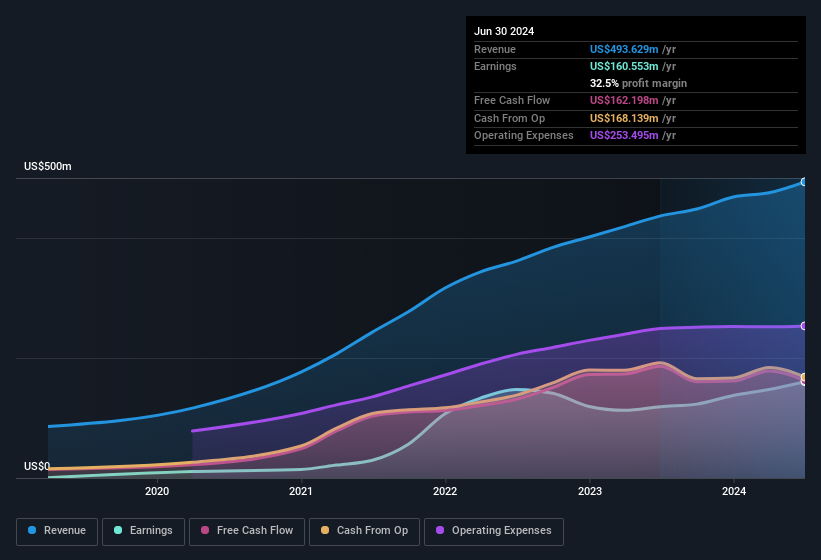
Task: Click the US$253.495m operating expenses value
Action: point(624,136)
